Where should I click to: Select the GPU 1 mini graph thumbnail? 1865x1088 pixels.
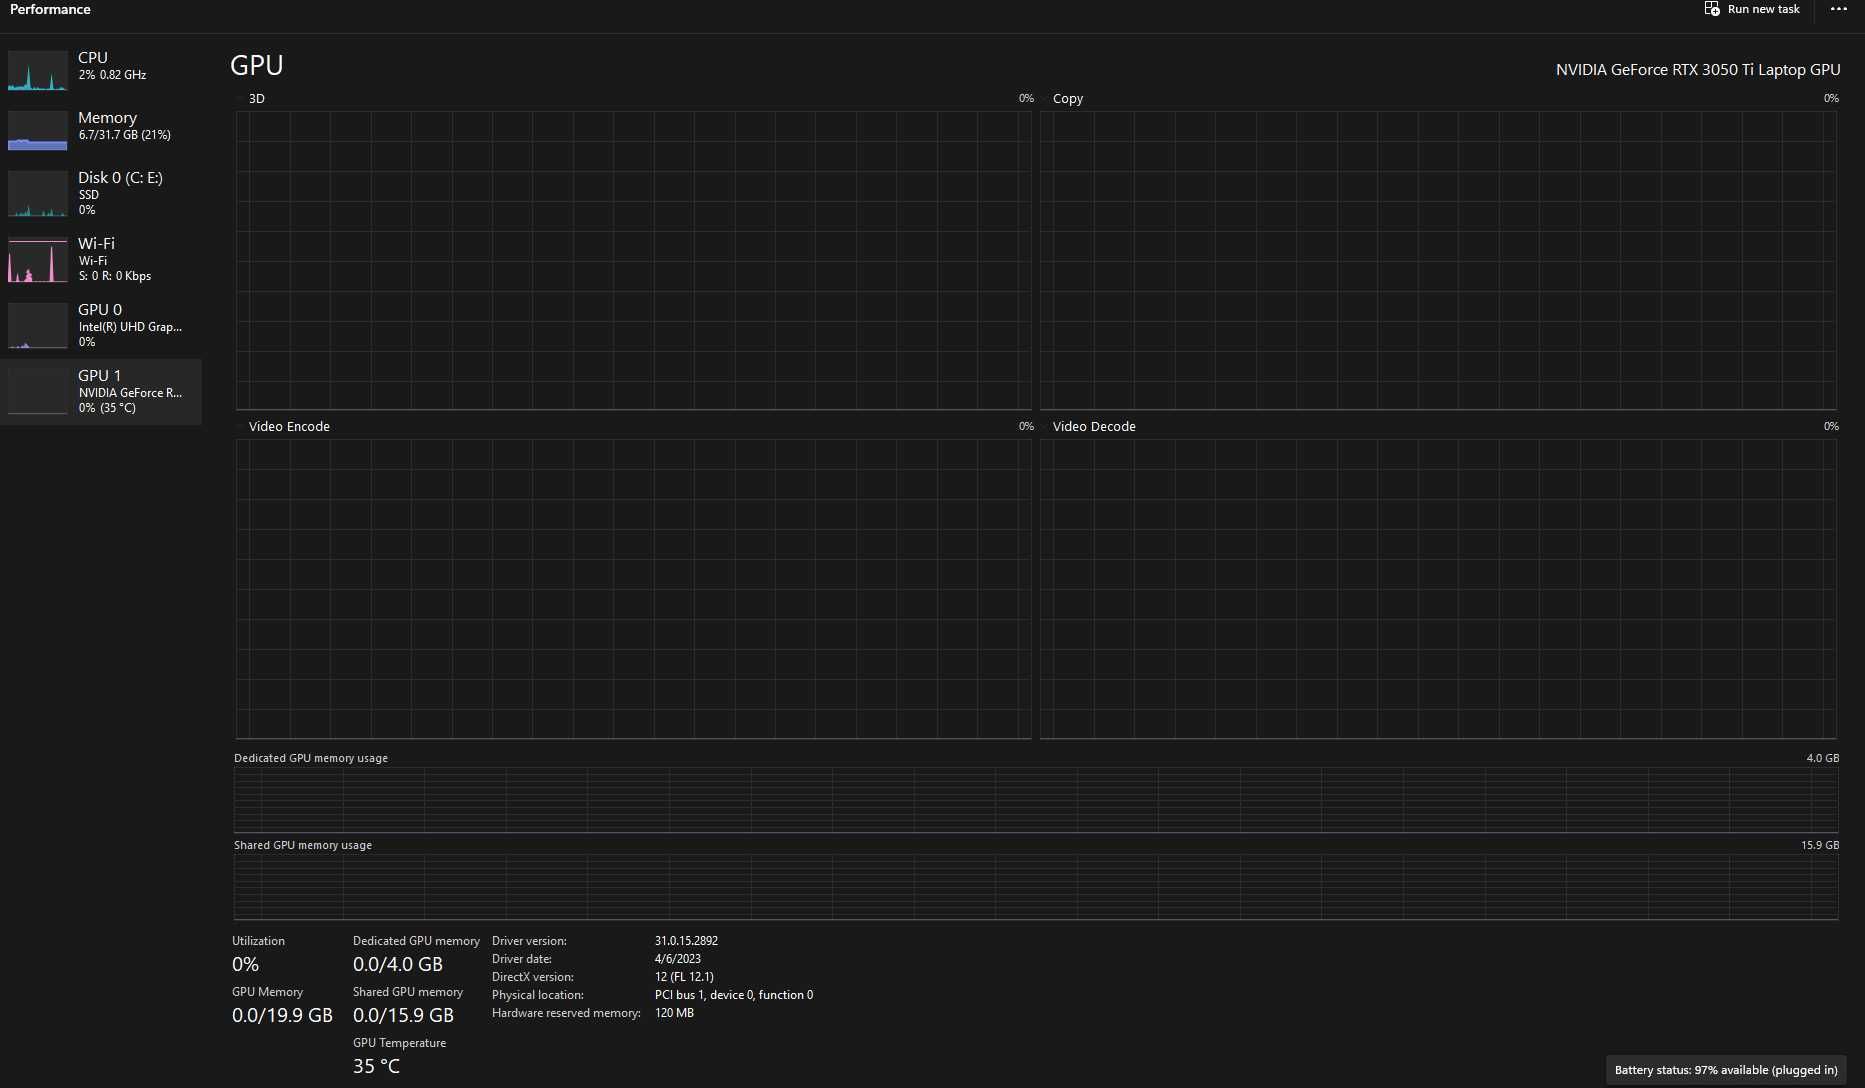point(38,392)
